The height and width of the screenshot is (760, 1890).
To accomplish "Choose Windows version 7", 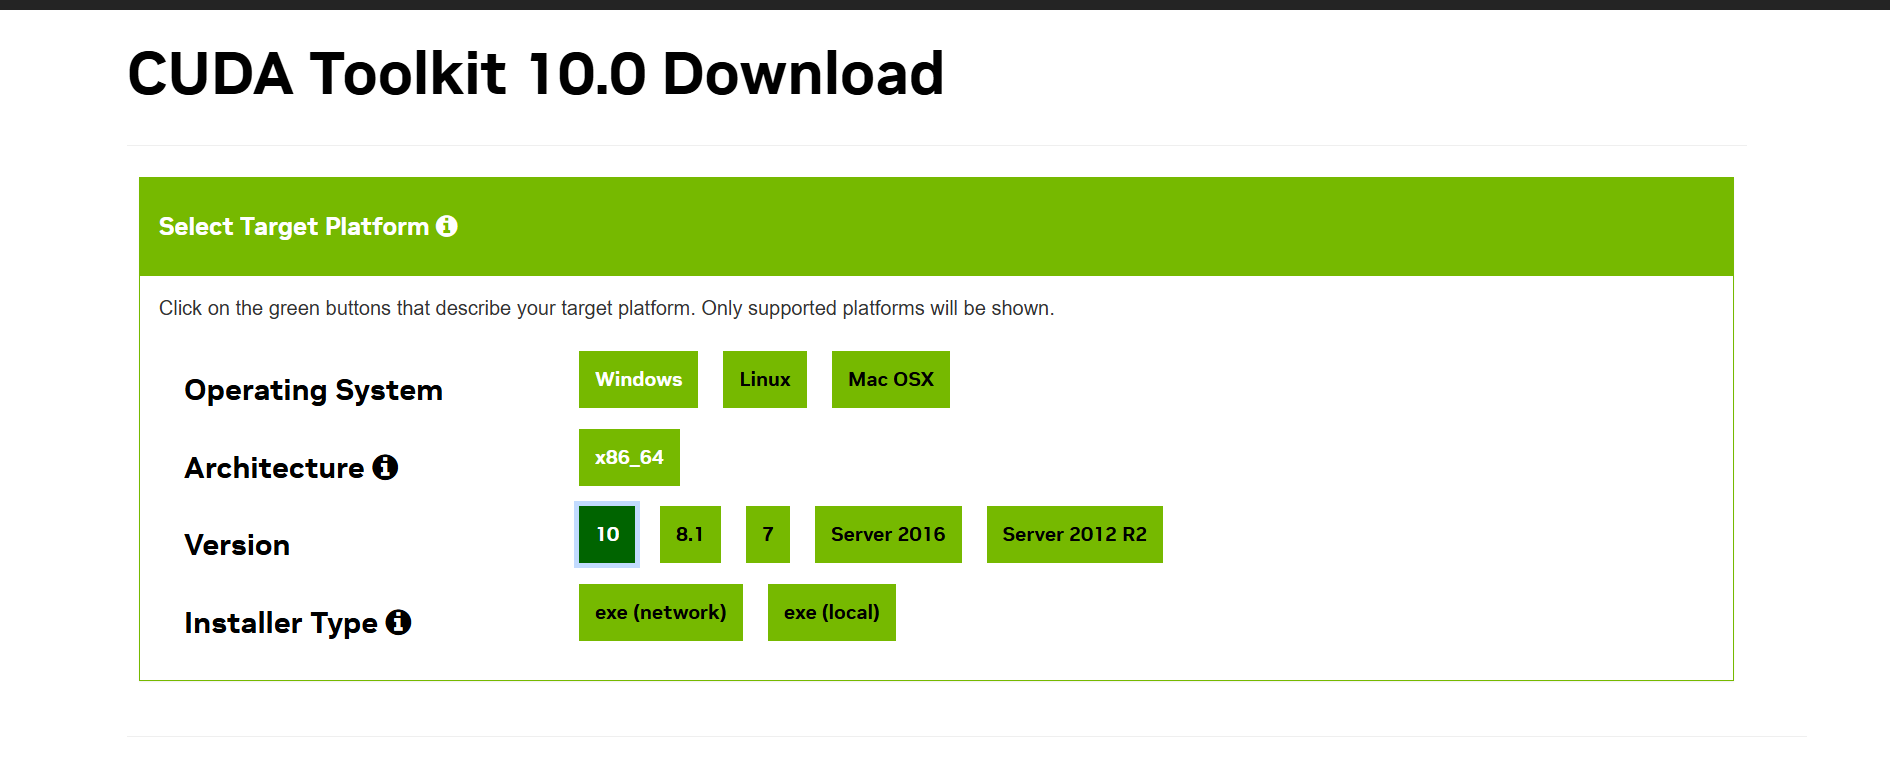I will [x=768, y=534].
